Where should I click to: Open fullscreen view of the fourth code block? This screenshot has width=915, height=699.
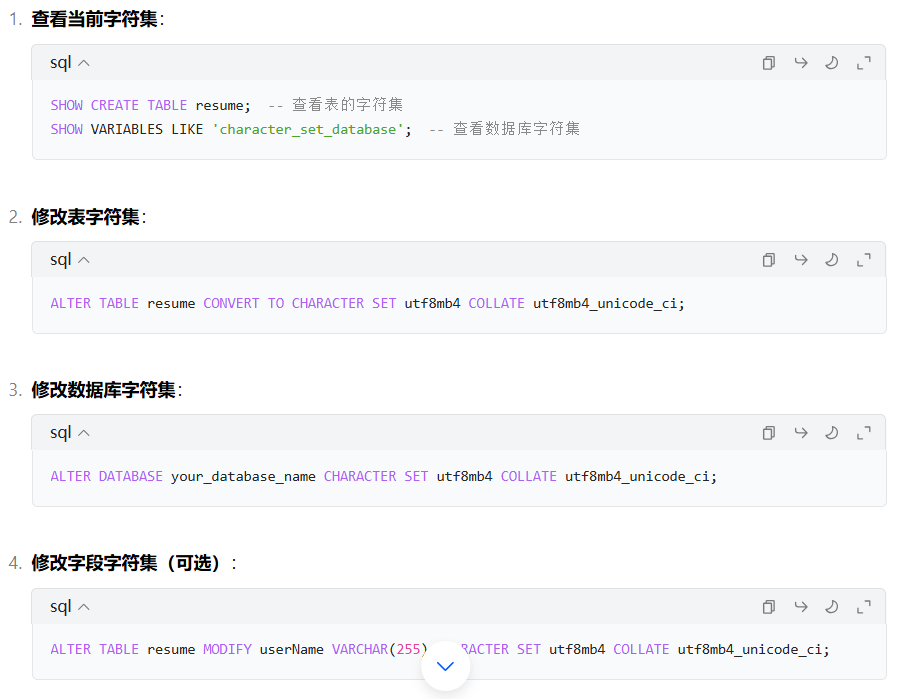coord(864,606)
